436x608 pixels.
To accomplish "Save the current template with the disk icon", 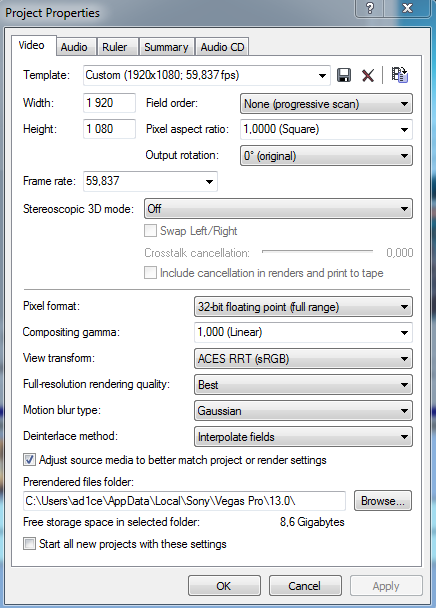I will [x=344, y=75].
